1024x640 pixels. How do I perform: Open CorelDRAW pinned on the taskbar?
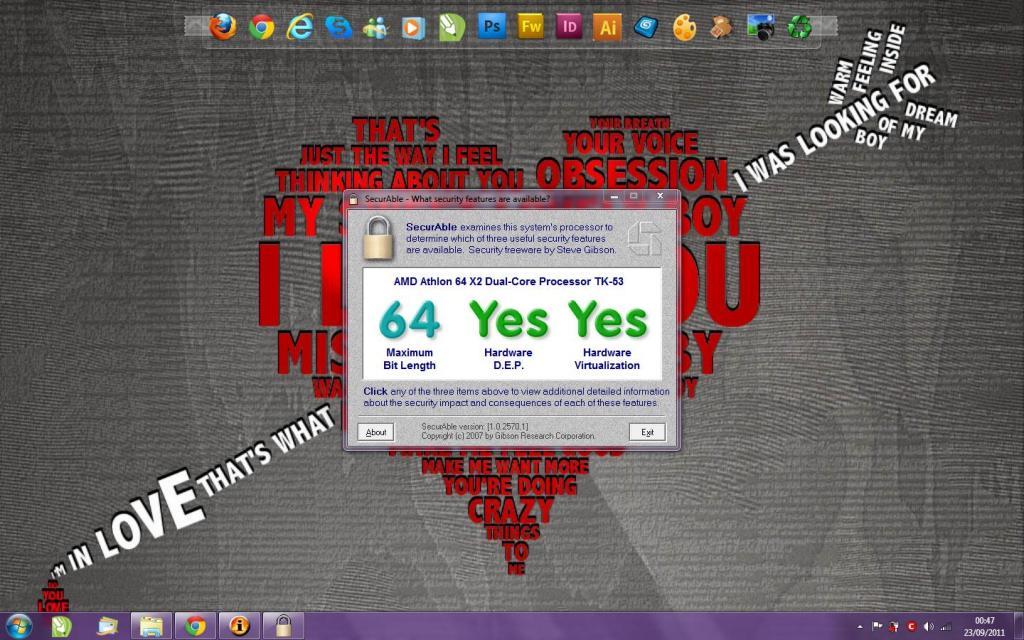coord(61,626)
